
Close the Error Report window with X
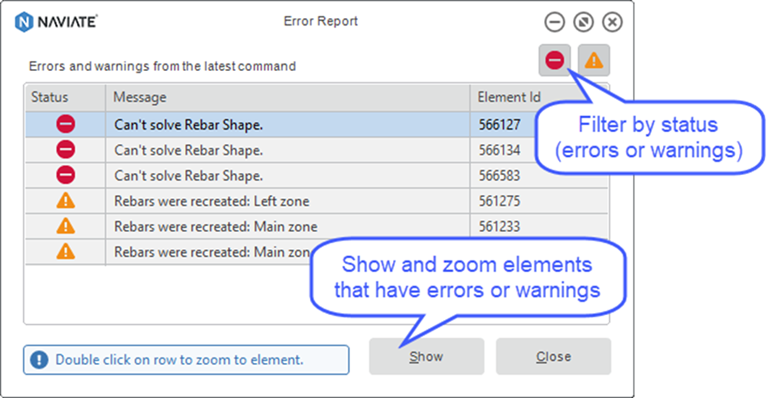(x=612, y=22)
